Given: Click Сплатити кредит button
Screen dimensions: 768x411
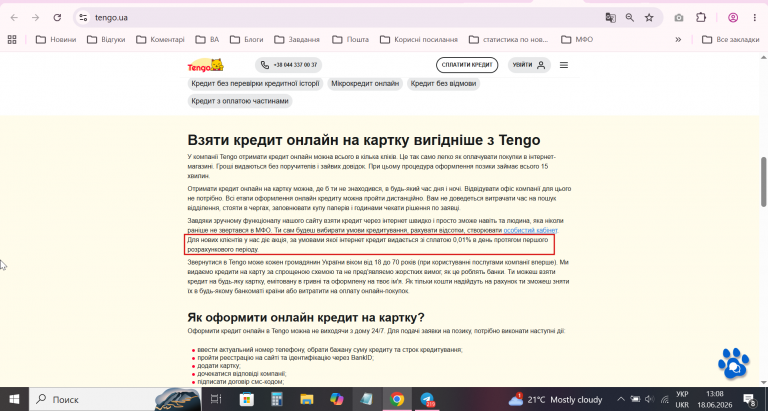Looking at the screenshot, I should 467,65.
